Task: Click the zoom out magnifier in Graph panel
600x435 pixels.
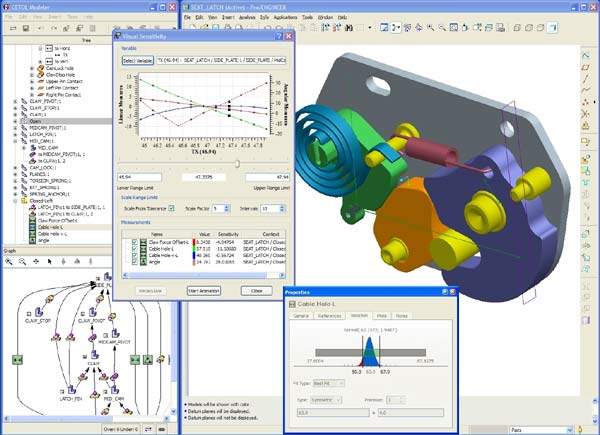Action: pyautogui.click(x=22, y=261)
